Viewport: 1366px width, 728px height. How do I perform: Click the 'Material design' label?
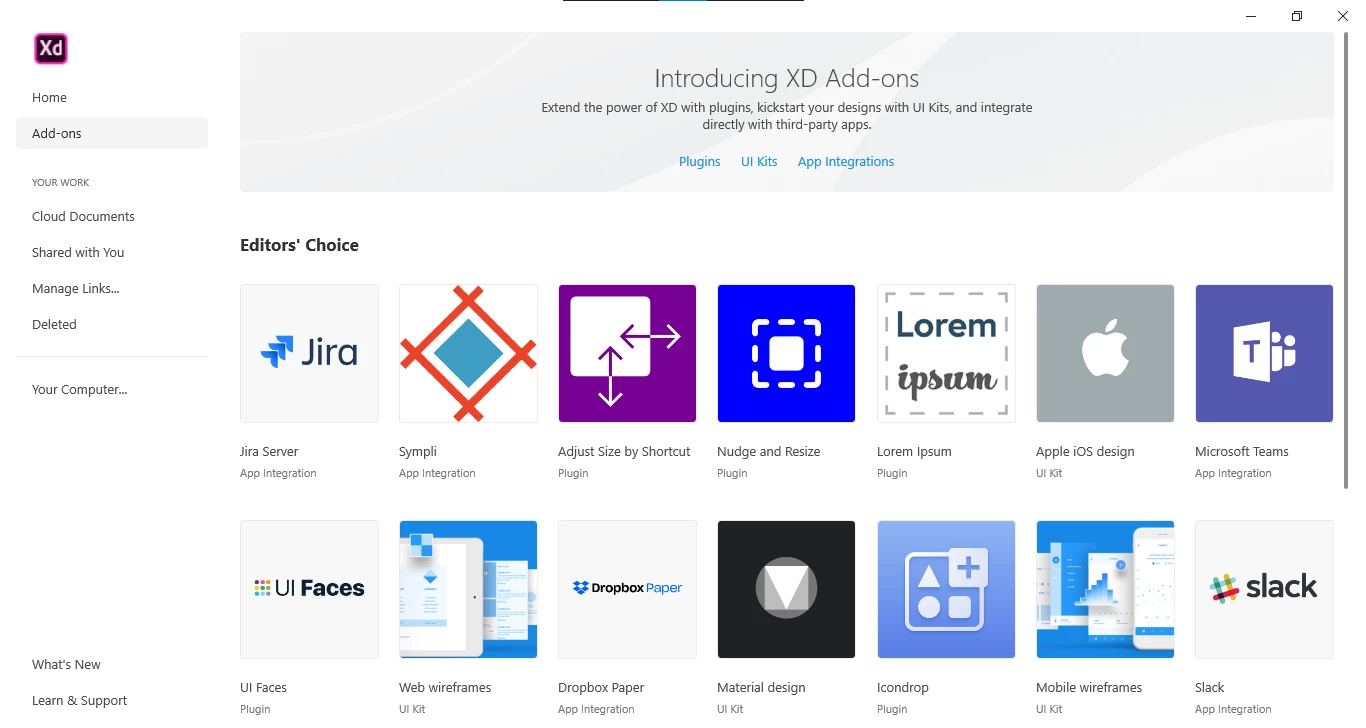(x=761, y=688)
